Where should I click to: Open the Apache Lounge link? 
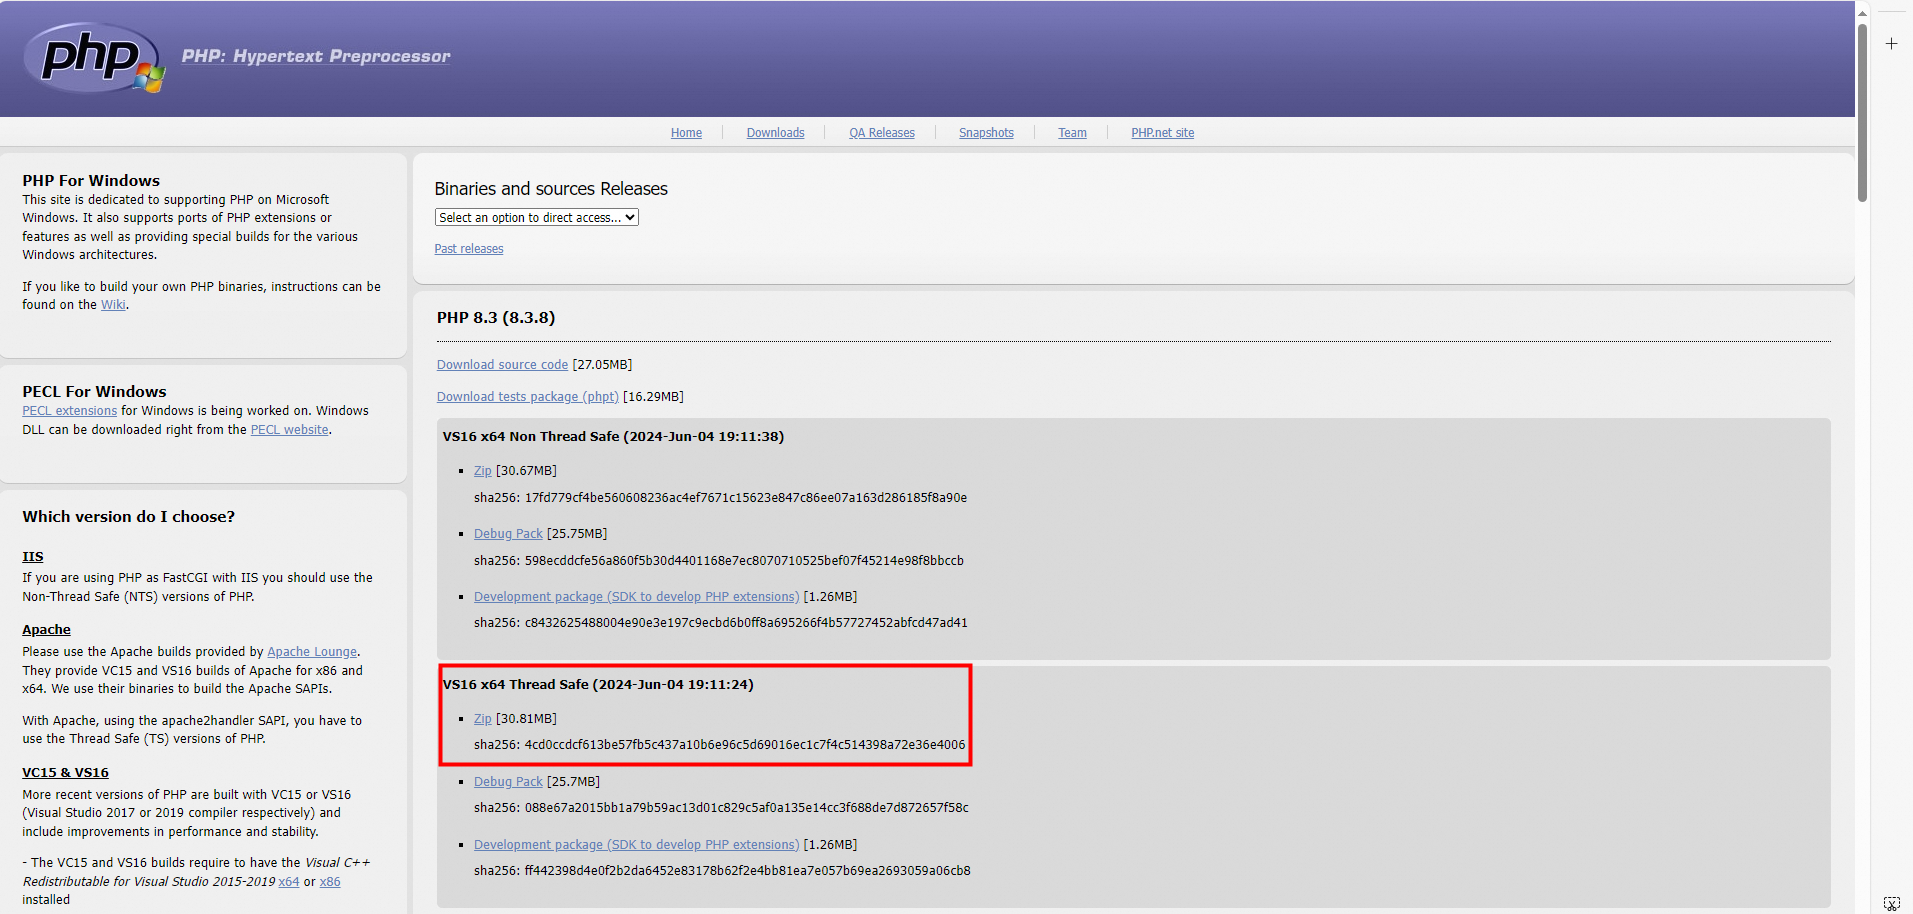[312, 652]
